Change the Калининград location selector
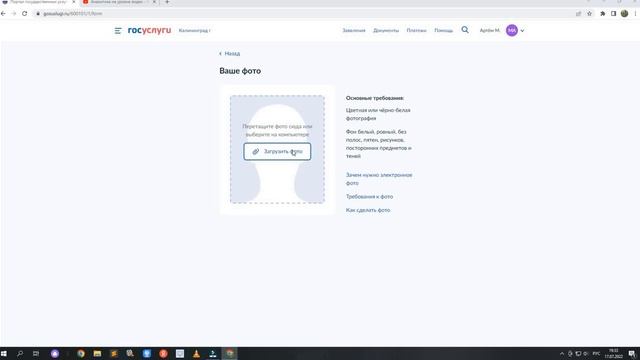 [194, 31]
